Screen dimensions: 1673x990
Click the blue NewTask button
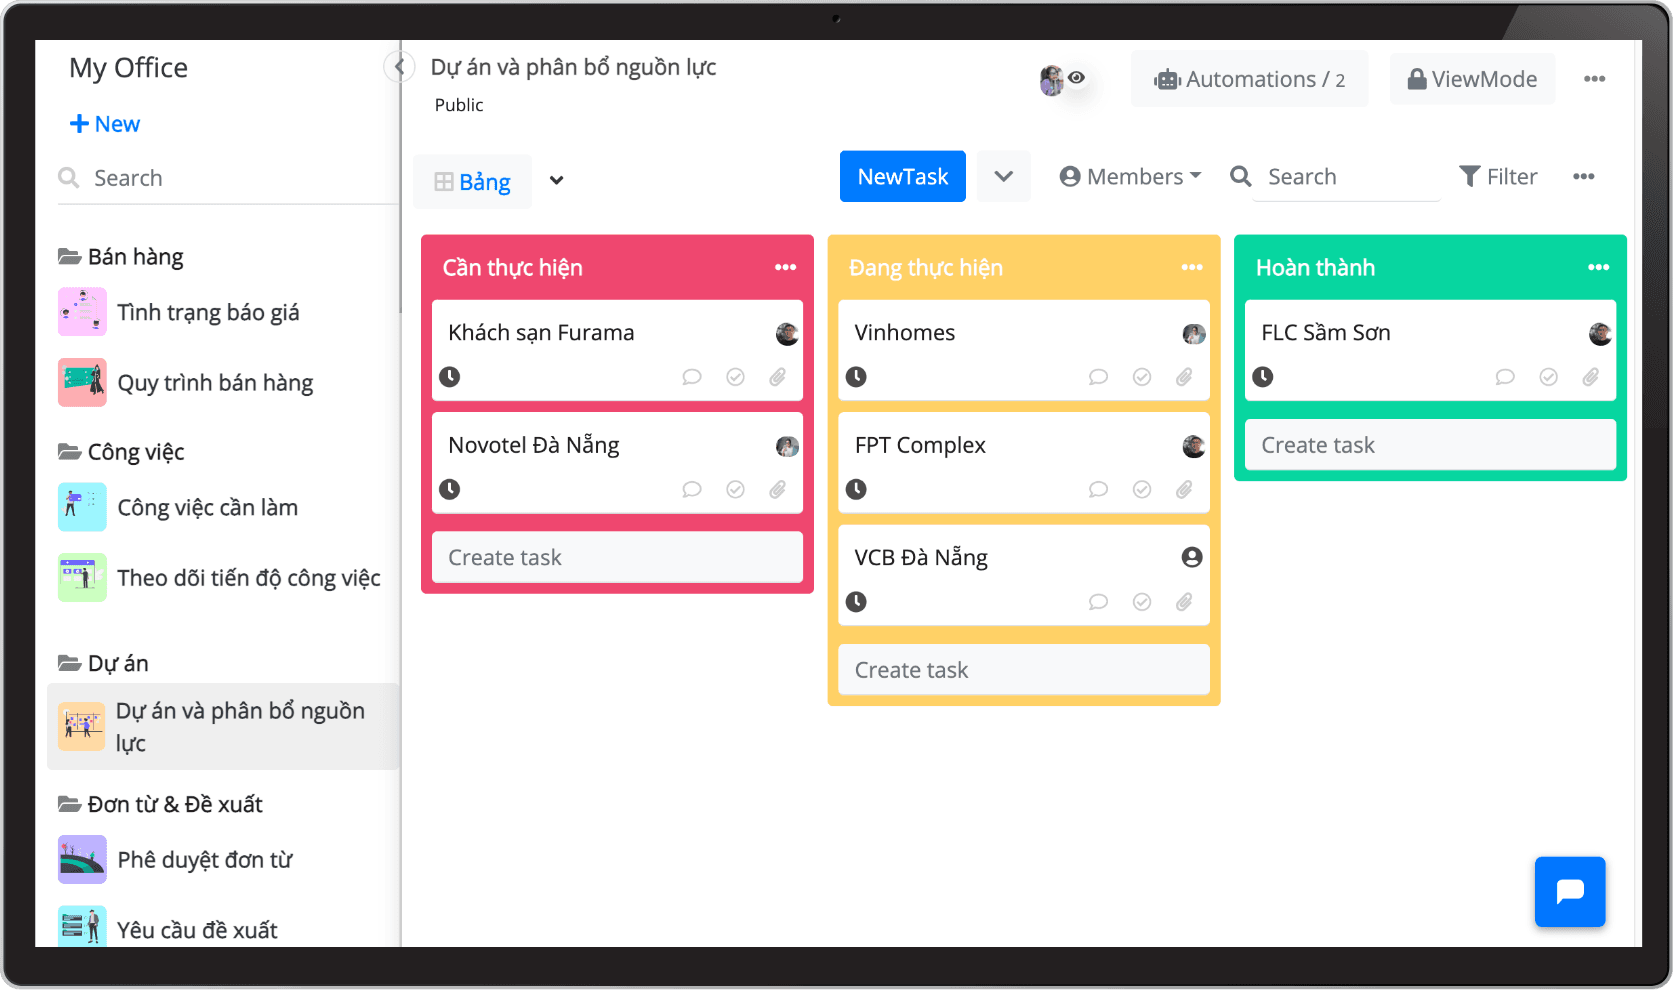pyautogui.click(x=902, y=177)
